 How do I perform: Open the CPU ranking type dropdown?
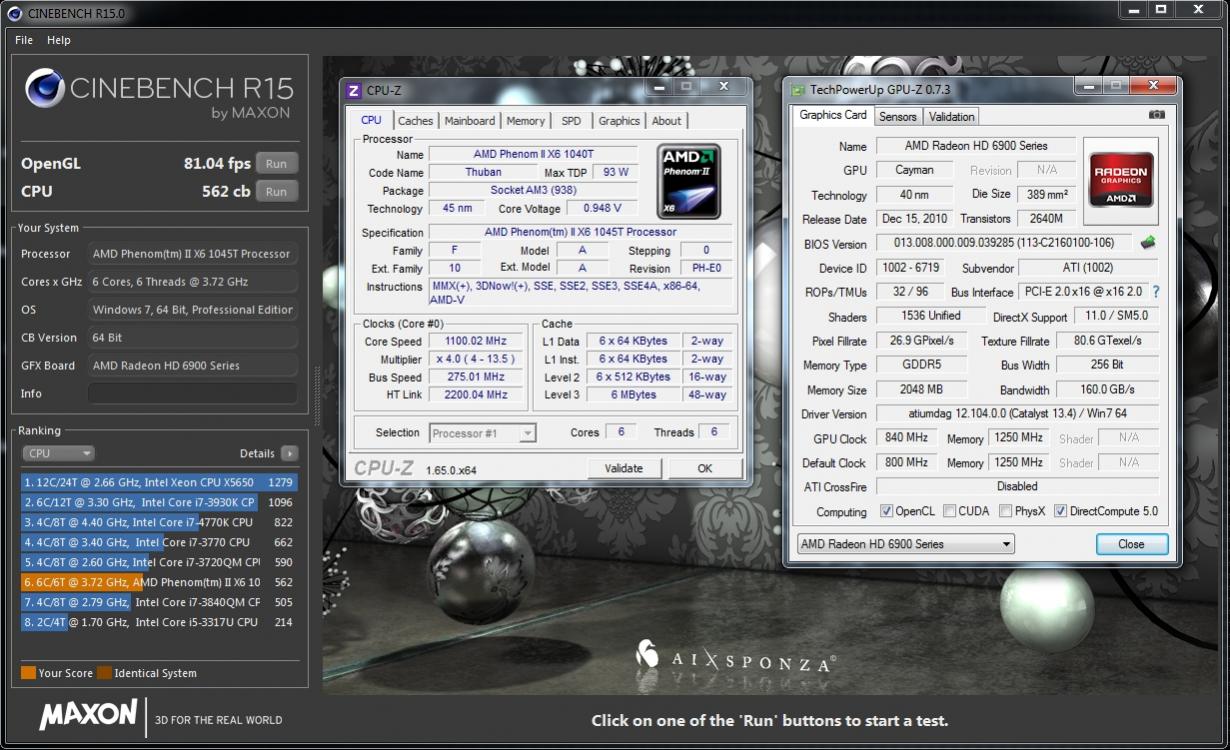click(x=58, y=453)
